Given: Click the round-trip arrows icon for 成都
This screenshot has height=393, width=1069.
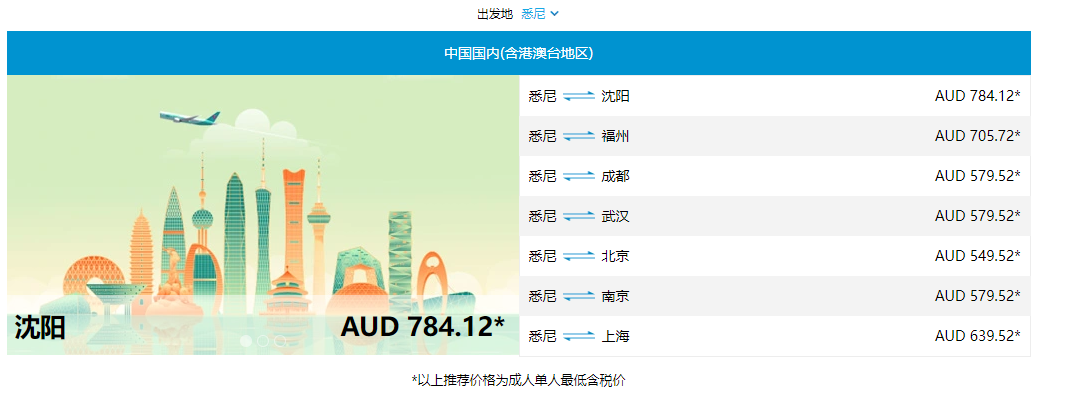Looking at the screenshot, I should (x=579, y=176).
